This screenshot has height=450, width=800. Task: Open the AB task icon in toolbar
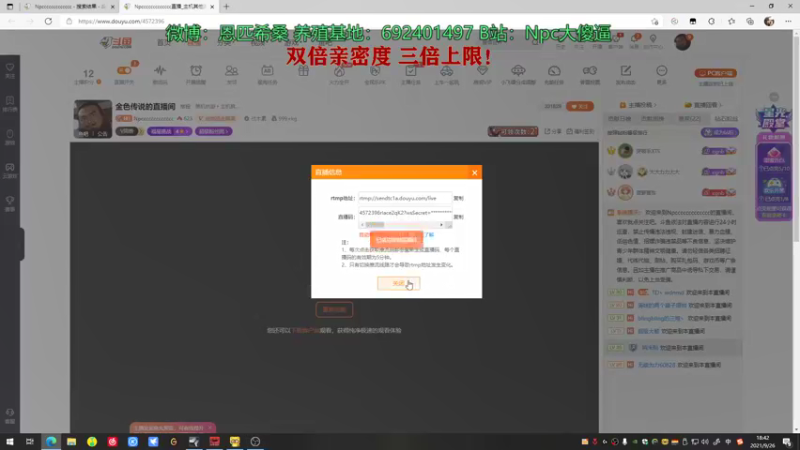[267, 70]
